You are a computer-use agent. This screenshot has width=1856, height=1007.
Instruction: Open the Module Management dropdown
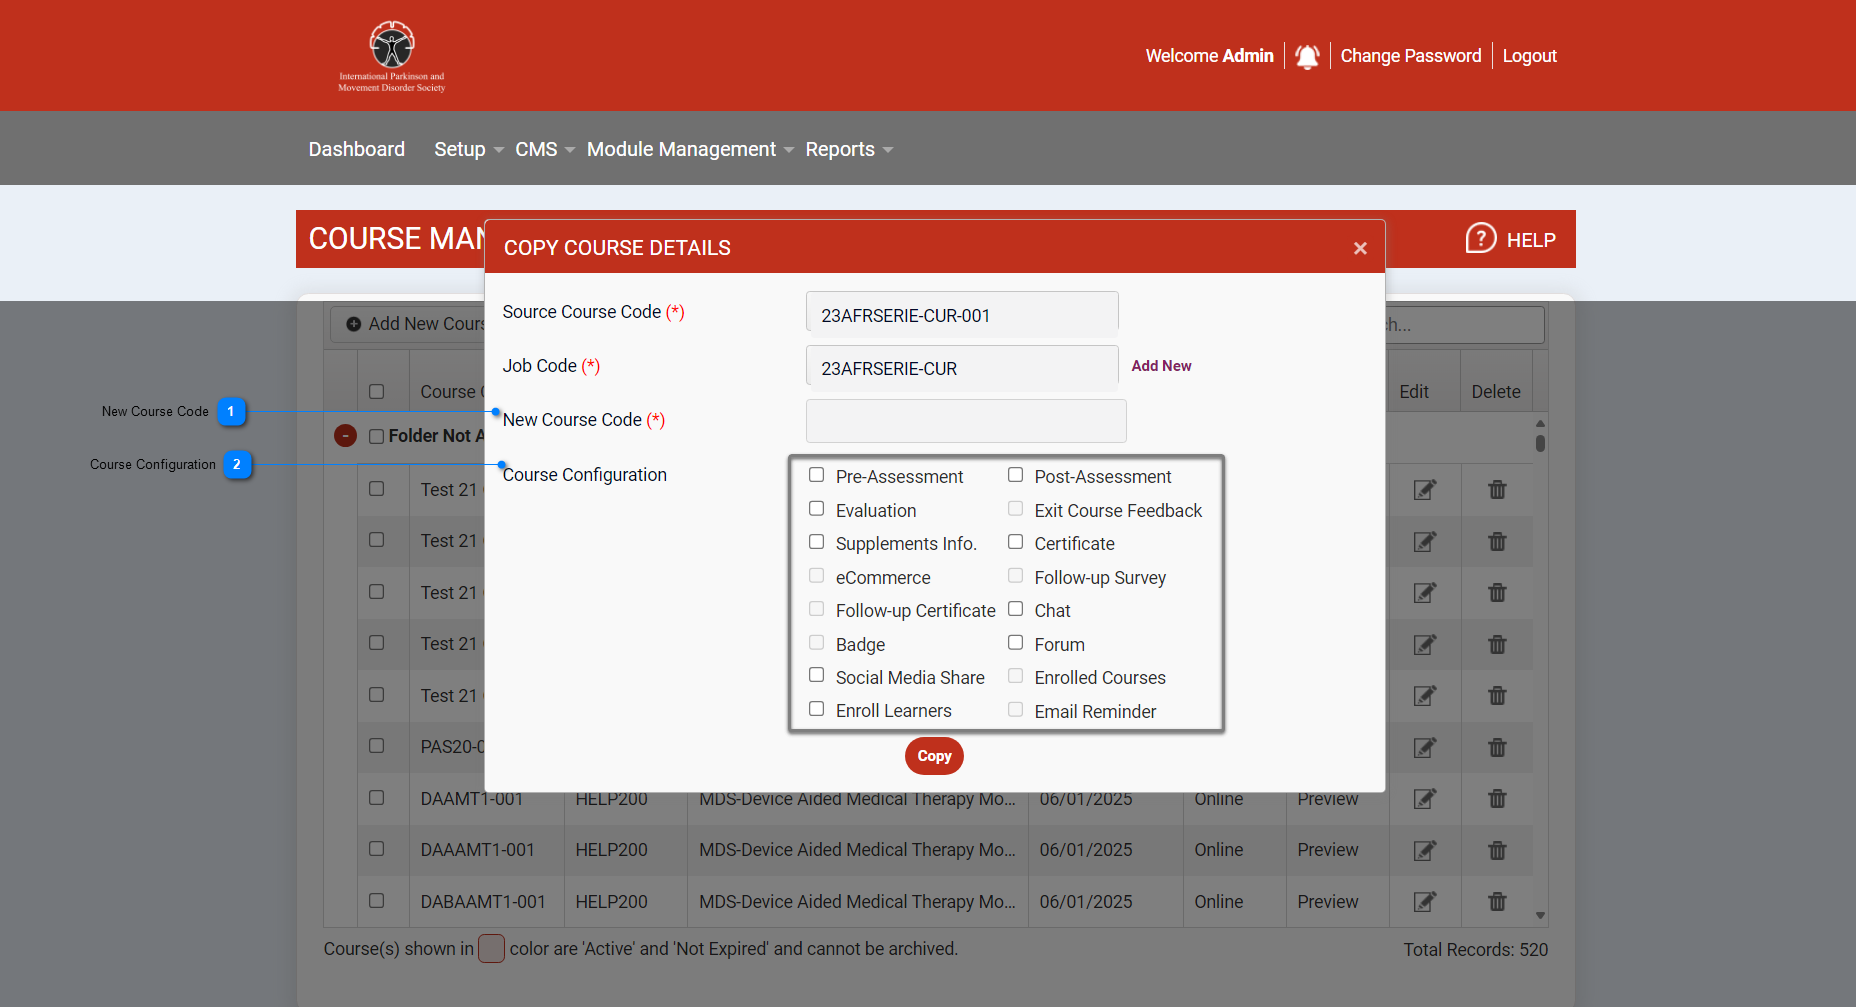click(x=689, y=149)
